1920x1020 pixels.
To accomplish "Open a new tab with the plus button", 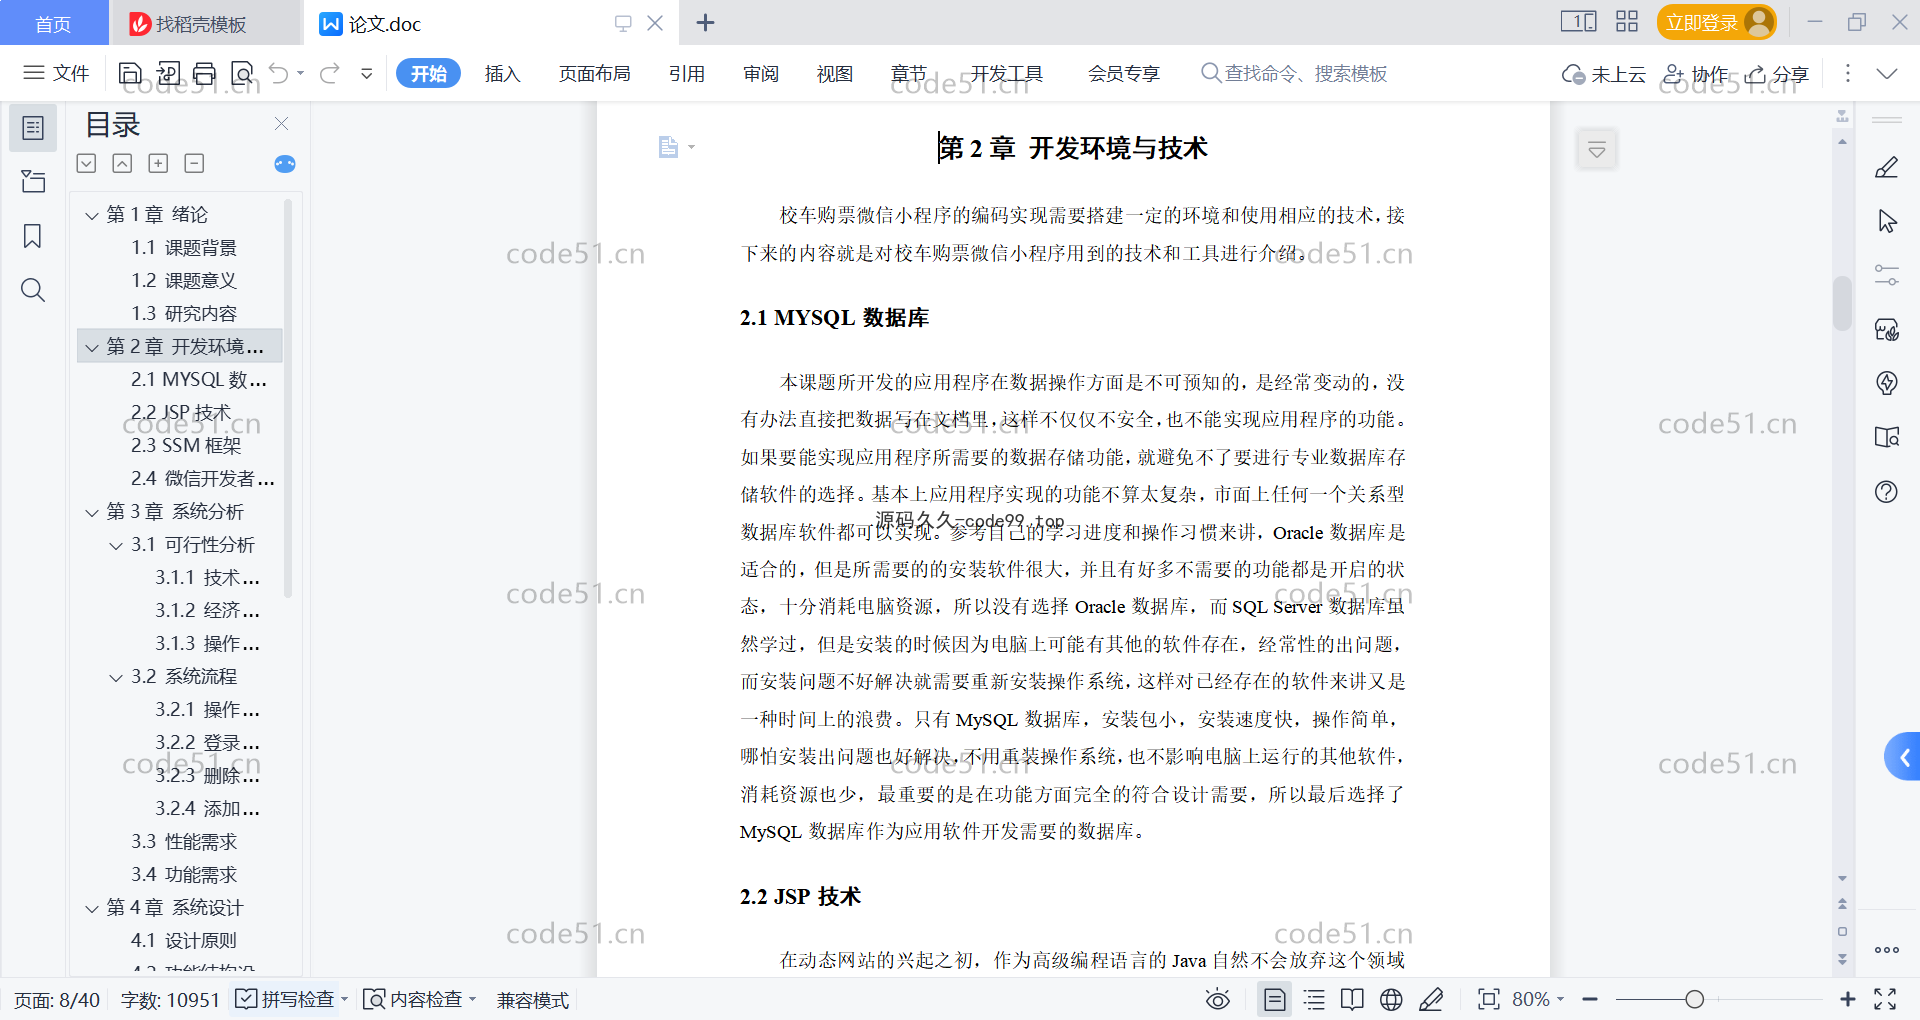I will [705, 22].
